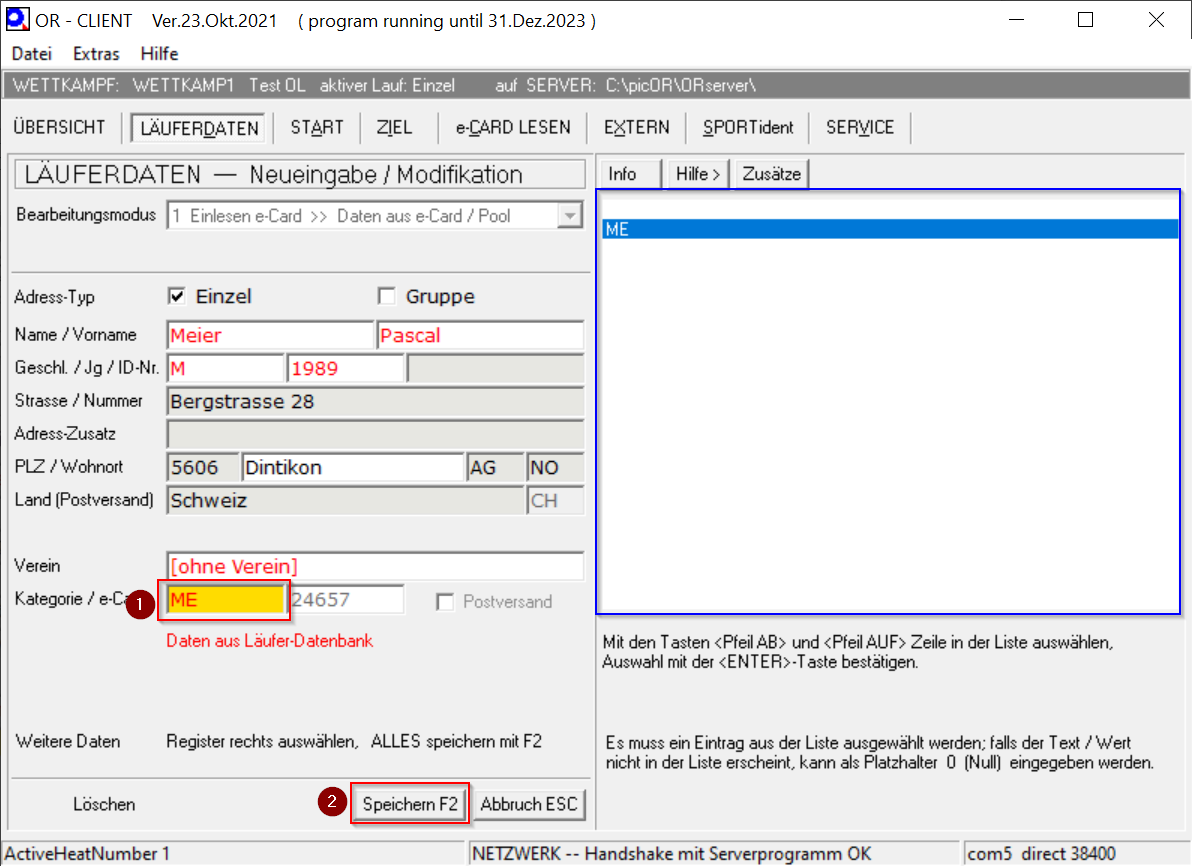Open the Hilfe menu
The image size is (1192, 866).
coord(159,54)
